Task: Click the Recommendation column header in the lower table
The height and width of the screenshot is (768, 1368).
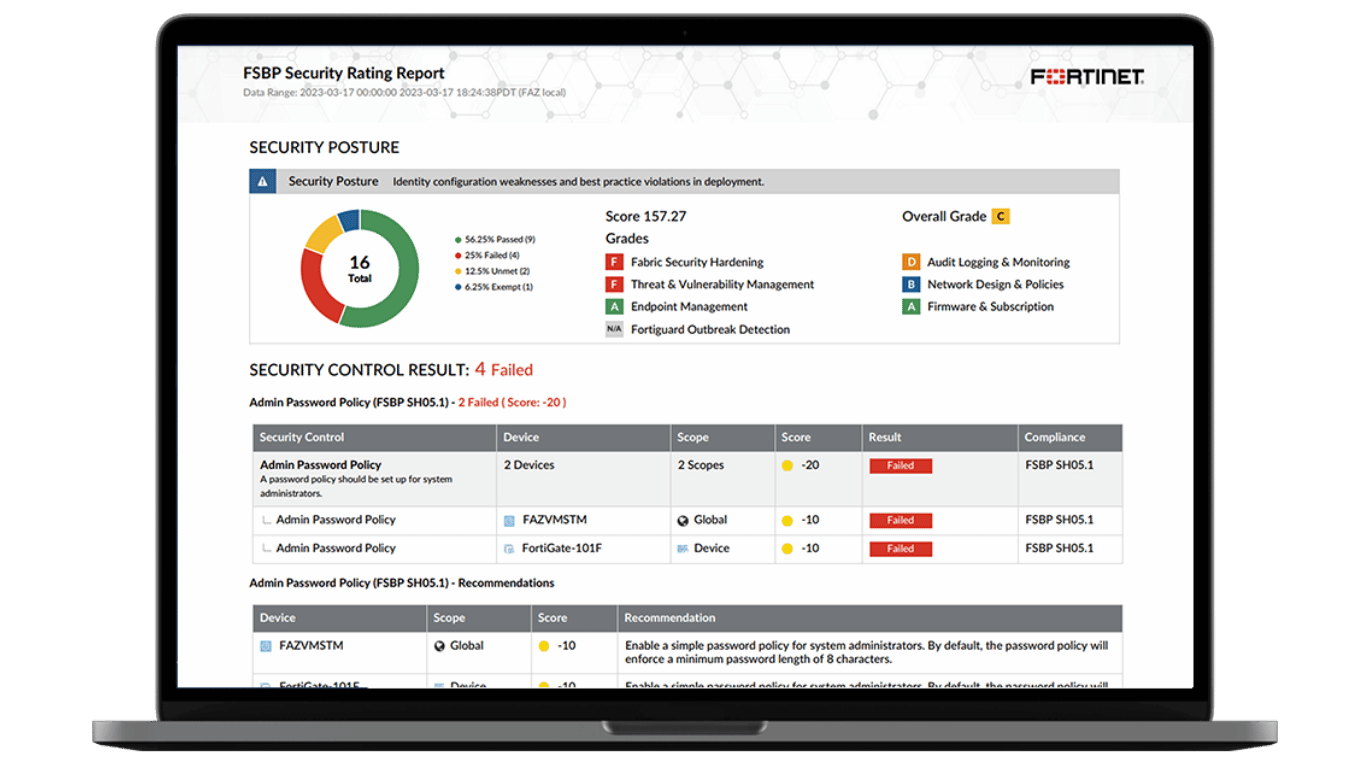Action: [x=669, y=618]
